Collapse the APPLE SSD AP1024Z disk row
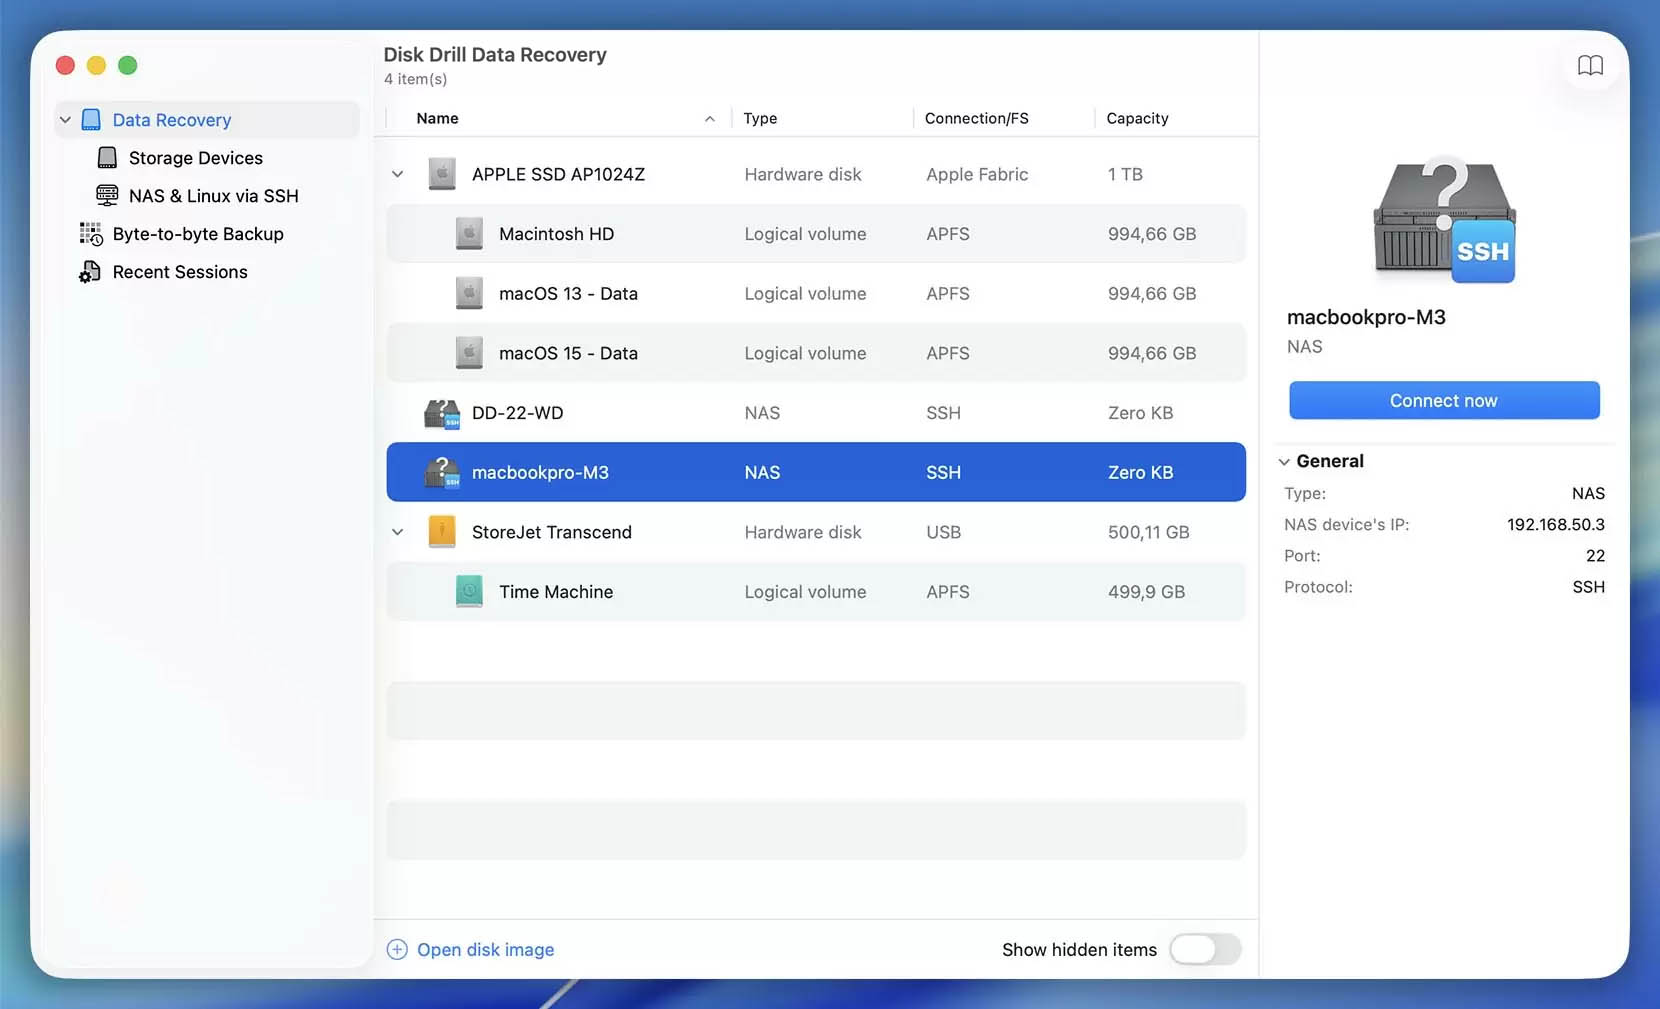This screenshot has height=1009, width=1660. coord(398,174)
